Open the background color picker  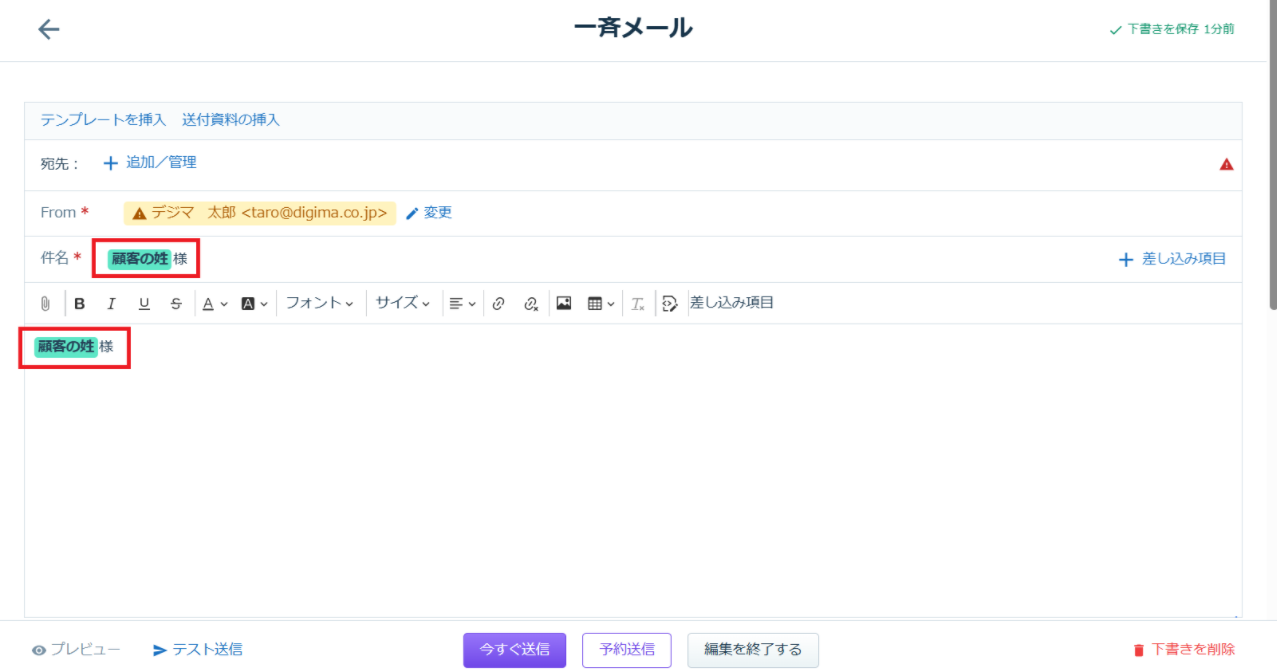[x=255, y=304]
